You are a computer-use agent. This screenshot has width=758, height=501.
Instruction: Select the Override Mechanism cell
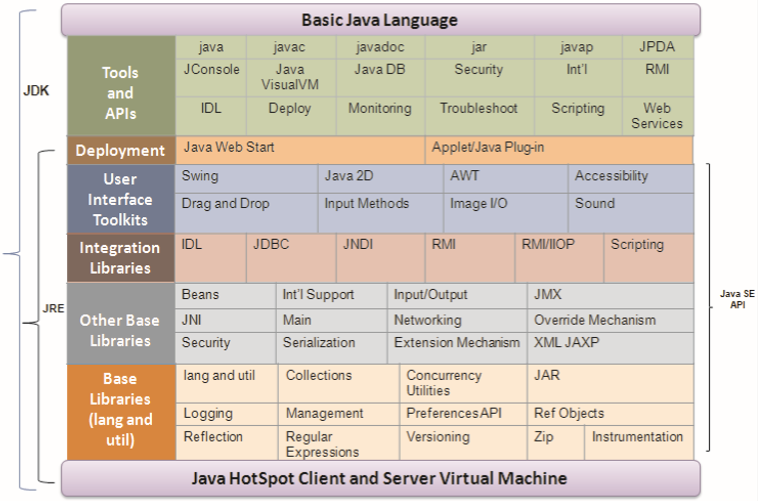point(610,321)
